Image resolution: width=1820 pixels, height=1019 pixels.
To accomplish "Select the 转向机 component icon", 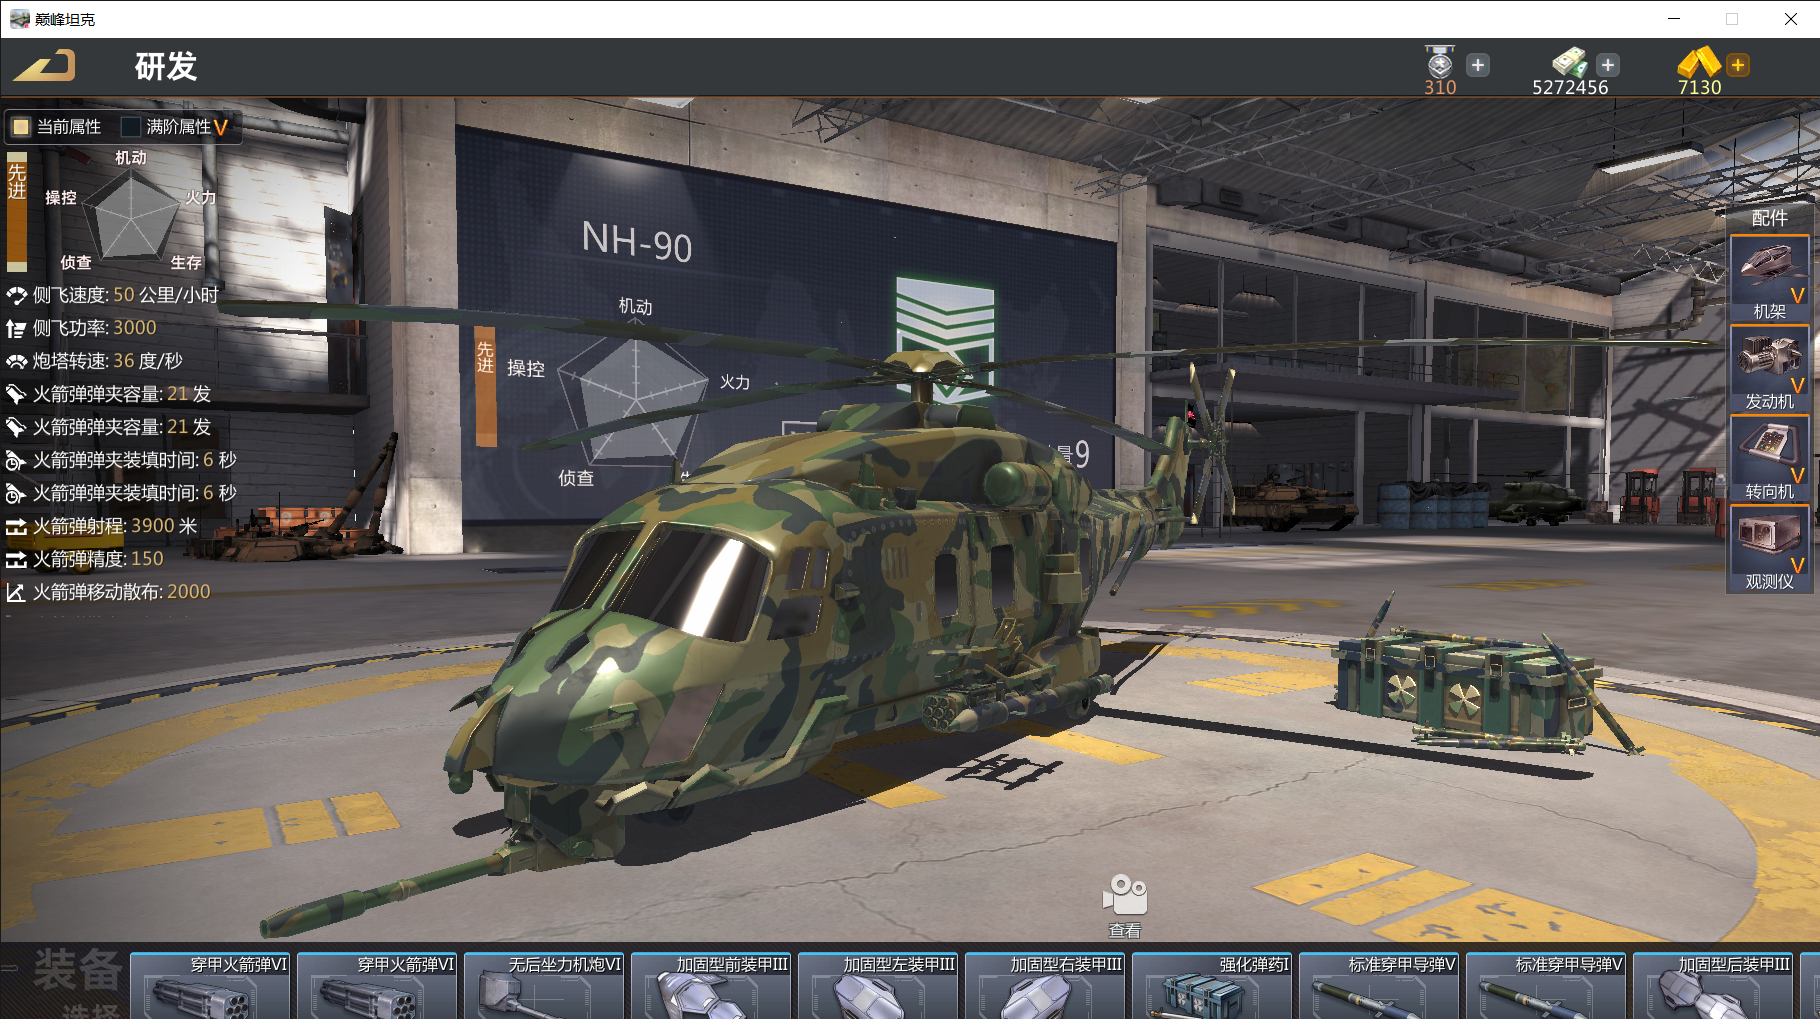I will [1769, 459].
